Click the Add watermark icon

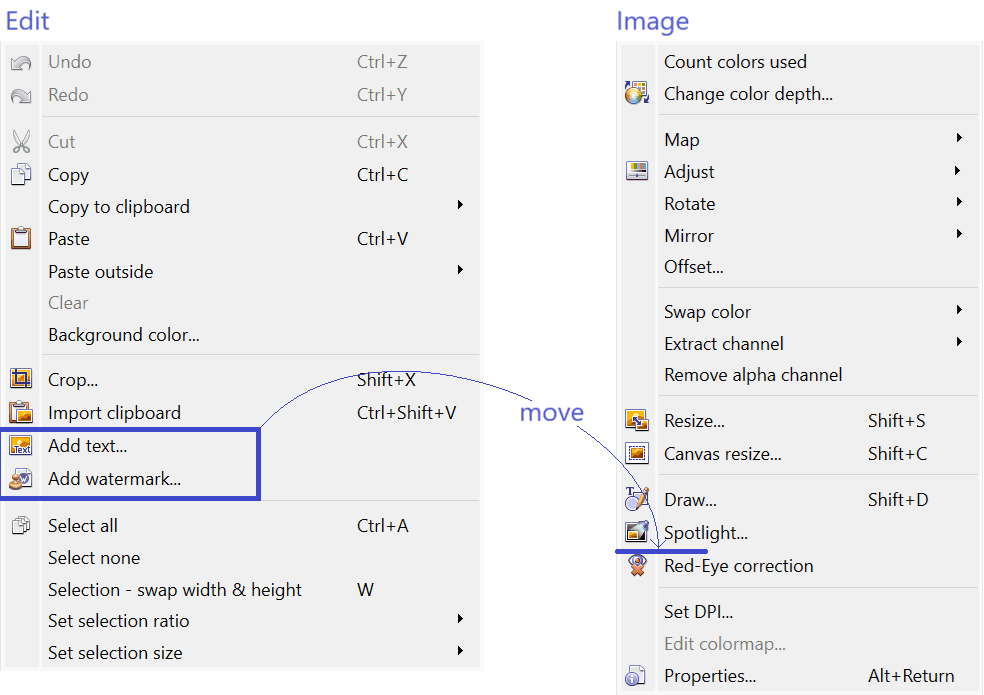point(21,479)
